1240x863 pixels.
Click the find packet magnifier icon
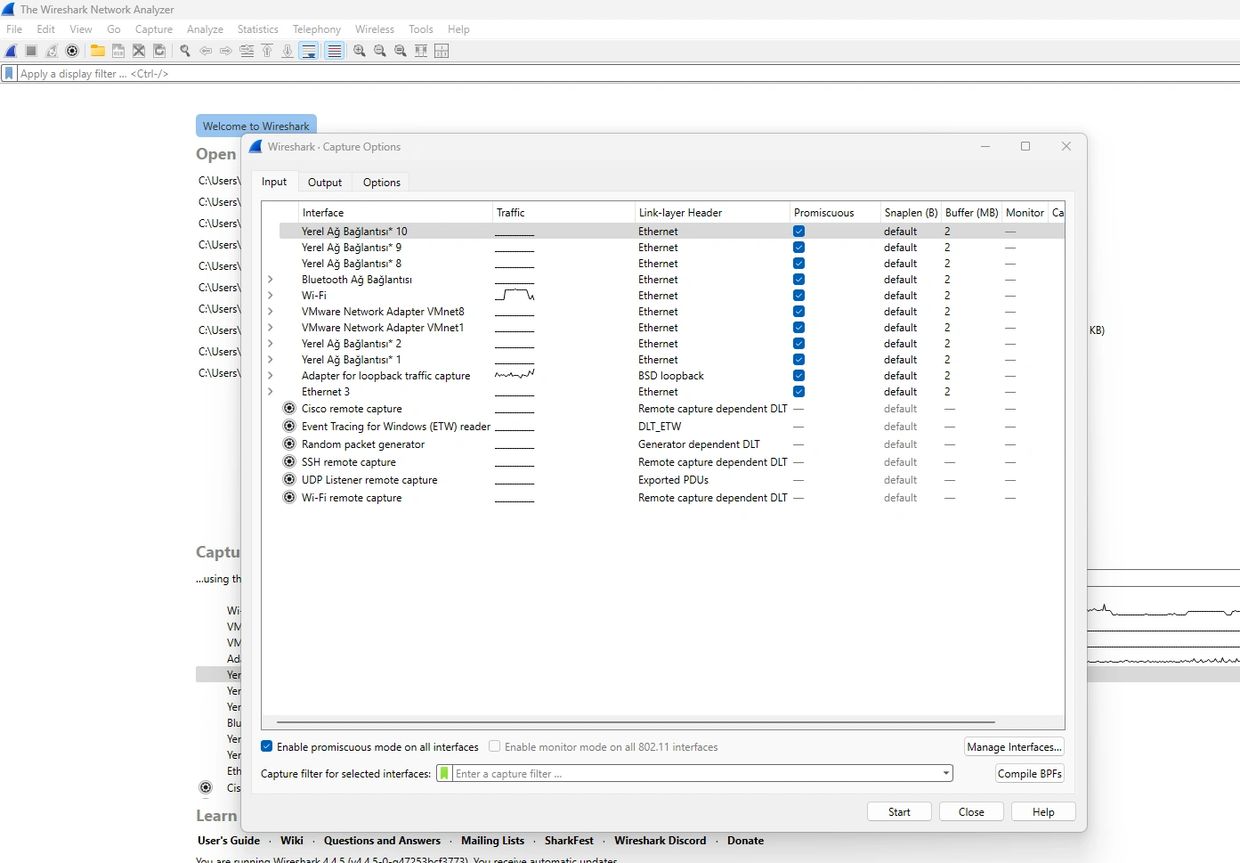(x=185, y=51)
